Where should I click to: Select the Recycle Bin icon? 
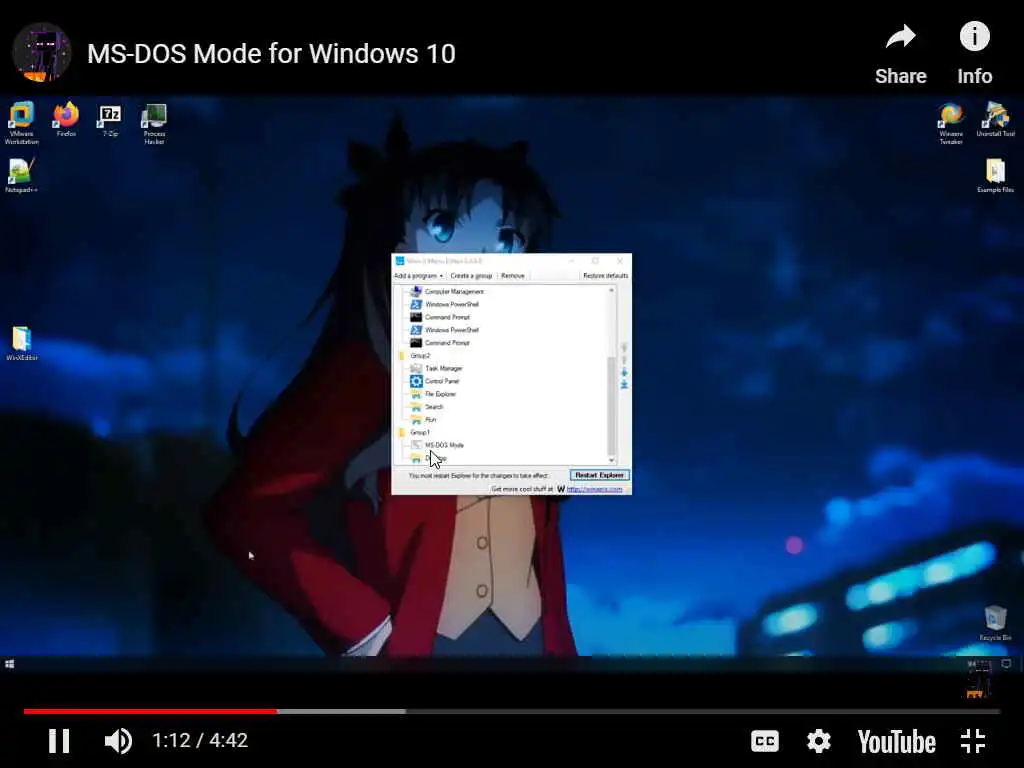point(995,623)
